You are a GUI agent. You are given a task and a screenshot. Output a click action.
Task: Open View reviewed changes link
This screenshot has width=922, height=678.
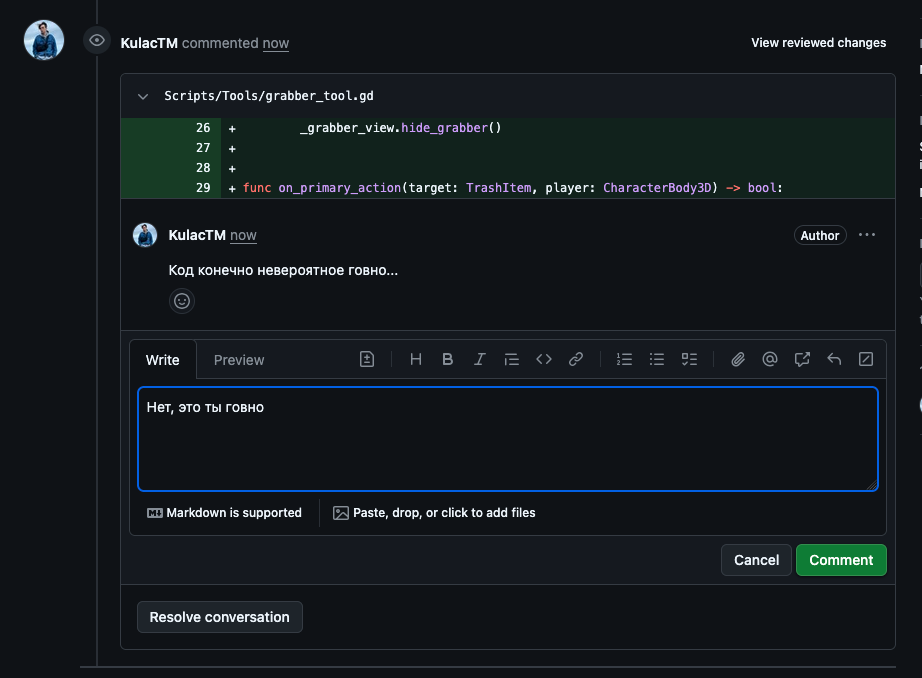point(819,43)
